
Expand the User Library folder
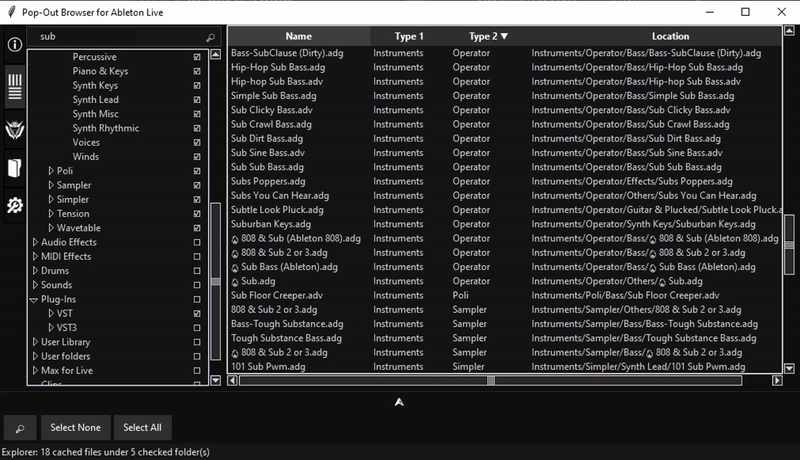[35, 342]
